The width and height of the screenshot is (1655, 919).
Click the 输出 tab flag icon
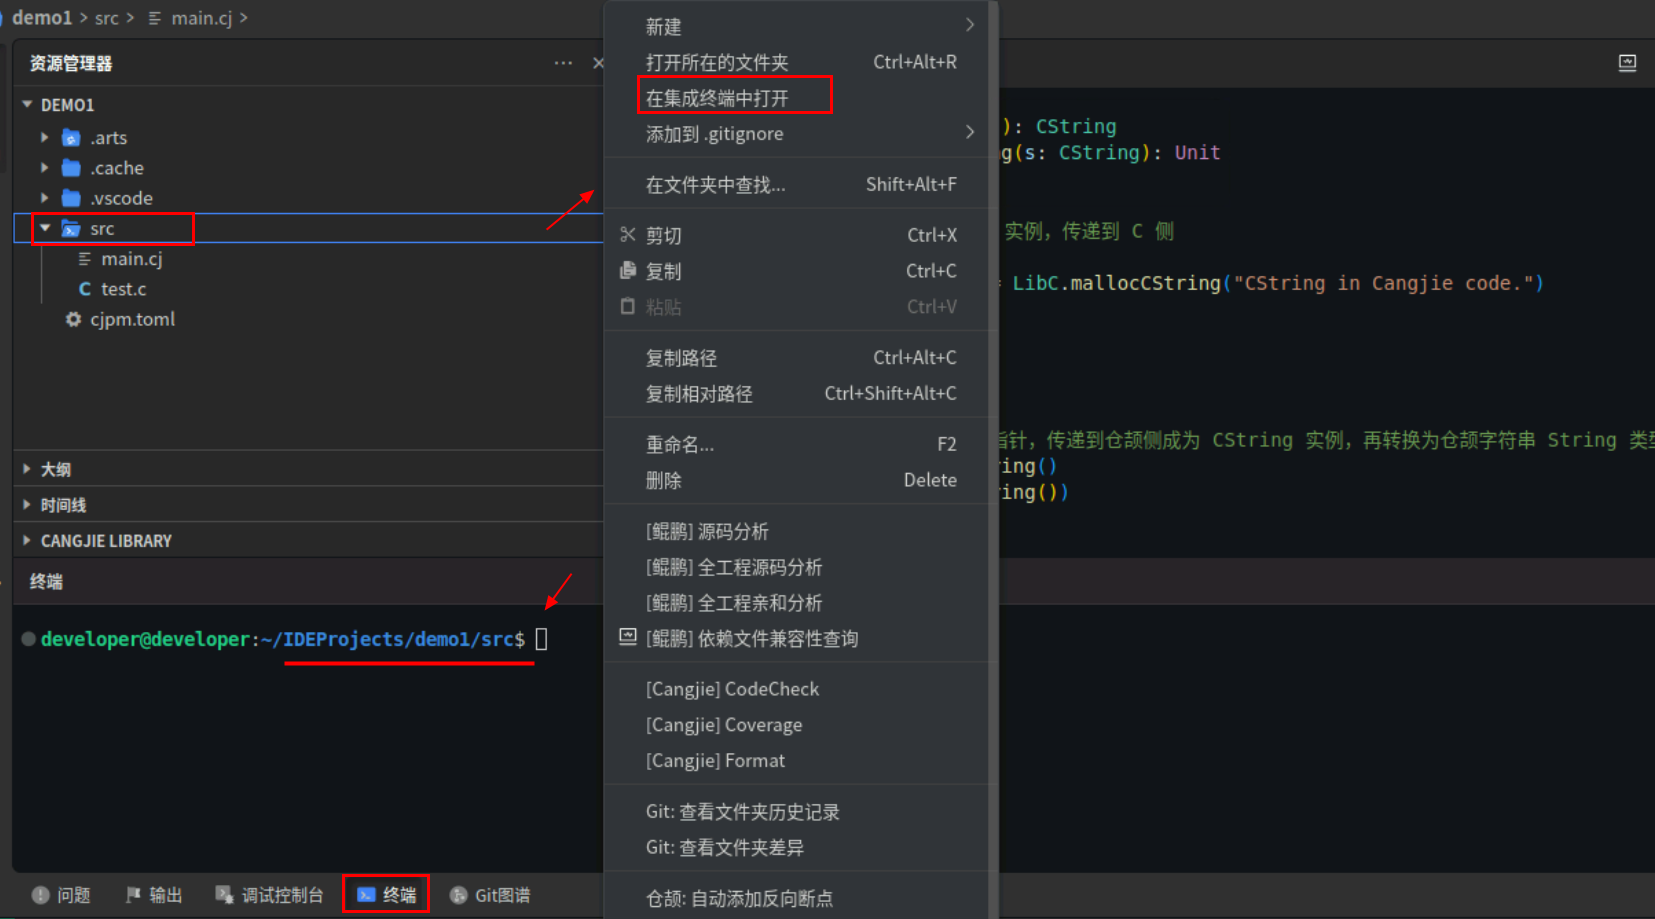(133, 895)
